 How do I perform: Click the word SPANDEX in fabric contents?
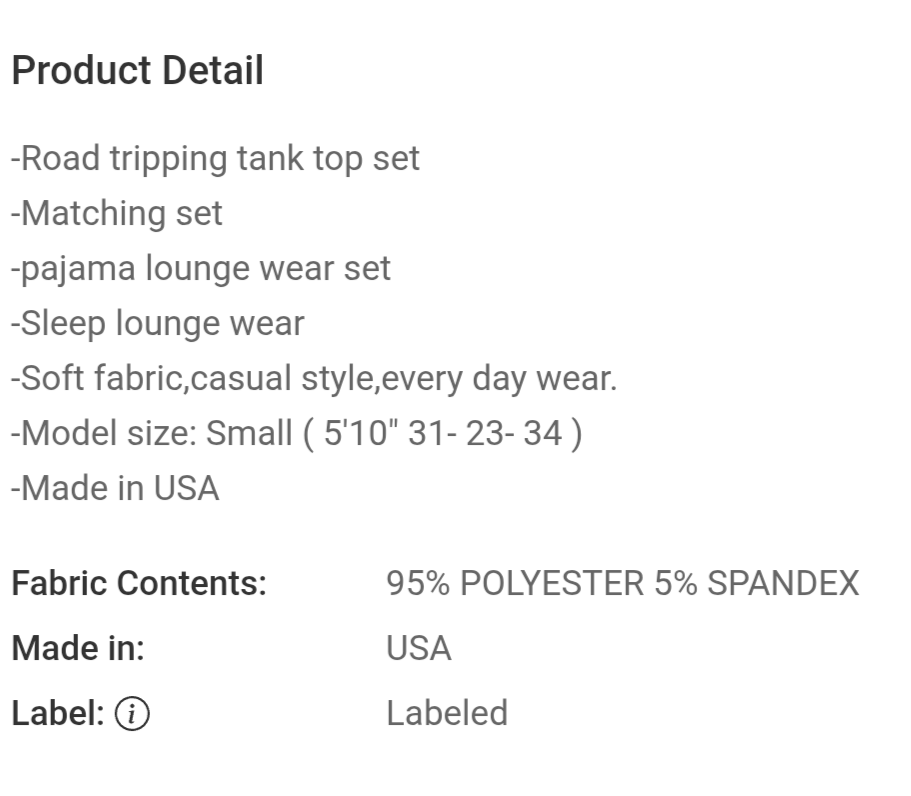tap(783, 583)
